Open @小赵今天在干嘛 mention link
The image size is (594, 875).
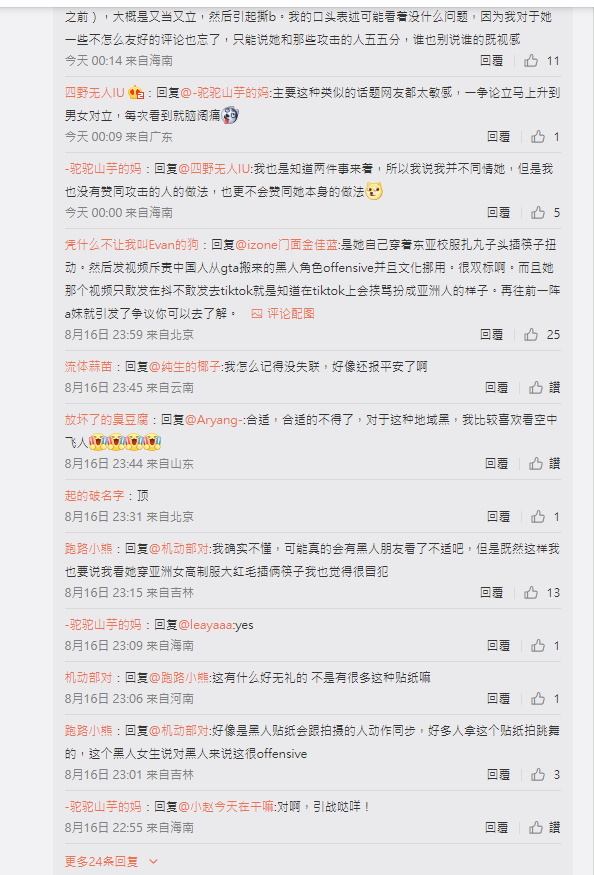pos(226,806)
